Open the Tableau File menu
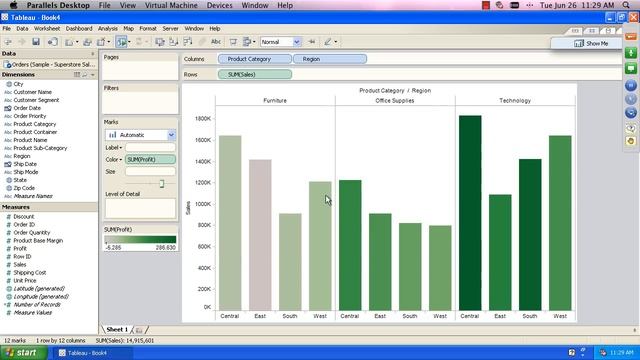This screenshot has height=360, width=640. point(7,29)
